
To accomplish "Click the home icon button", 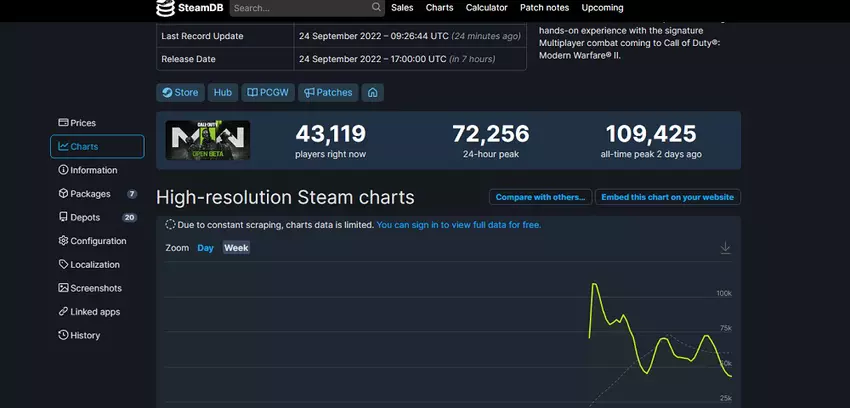I will 373,93.
